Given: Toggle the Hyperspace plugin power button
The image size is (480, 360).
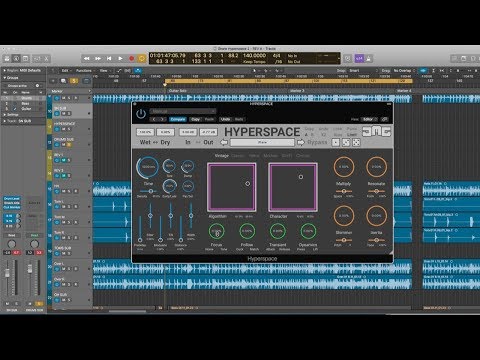Looking at the screenshot, I should pos(141,114).
